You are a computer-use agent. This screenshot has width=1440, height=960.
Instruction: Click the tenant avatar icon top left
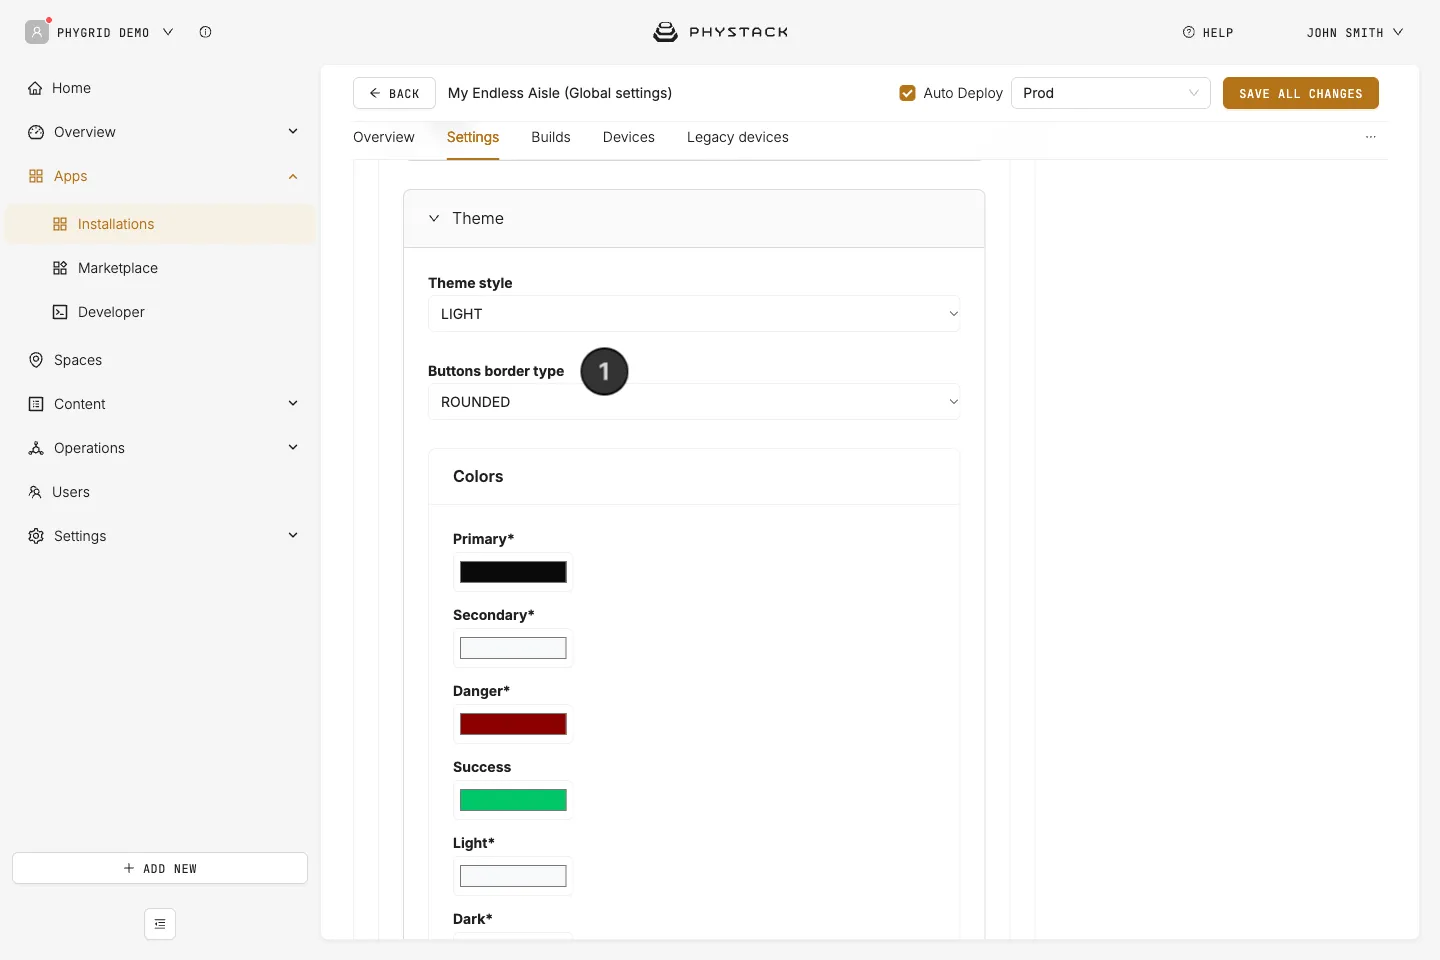37,32
